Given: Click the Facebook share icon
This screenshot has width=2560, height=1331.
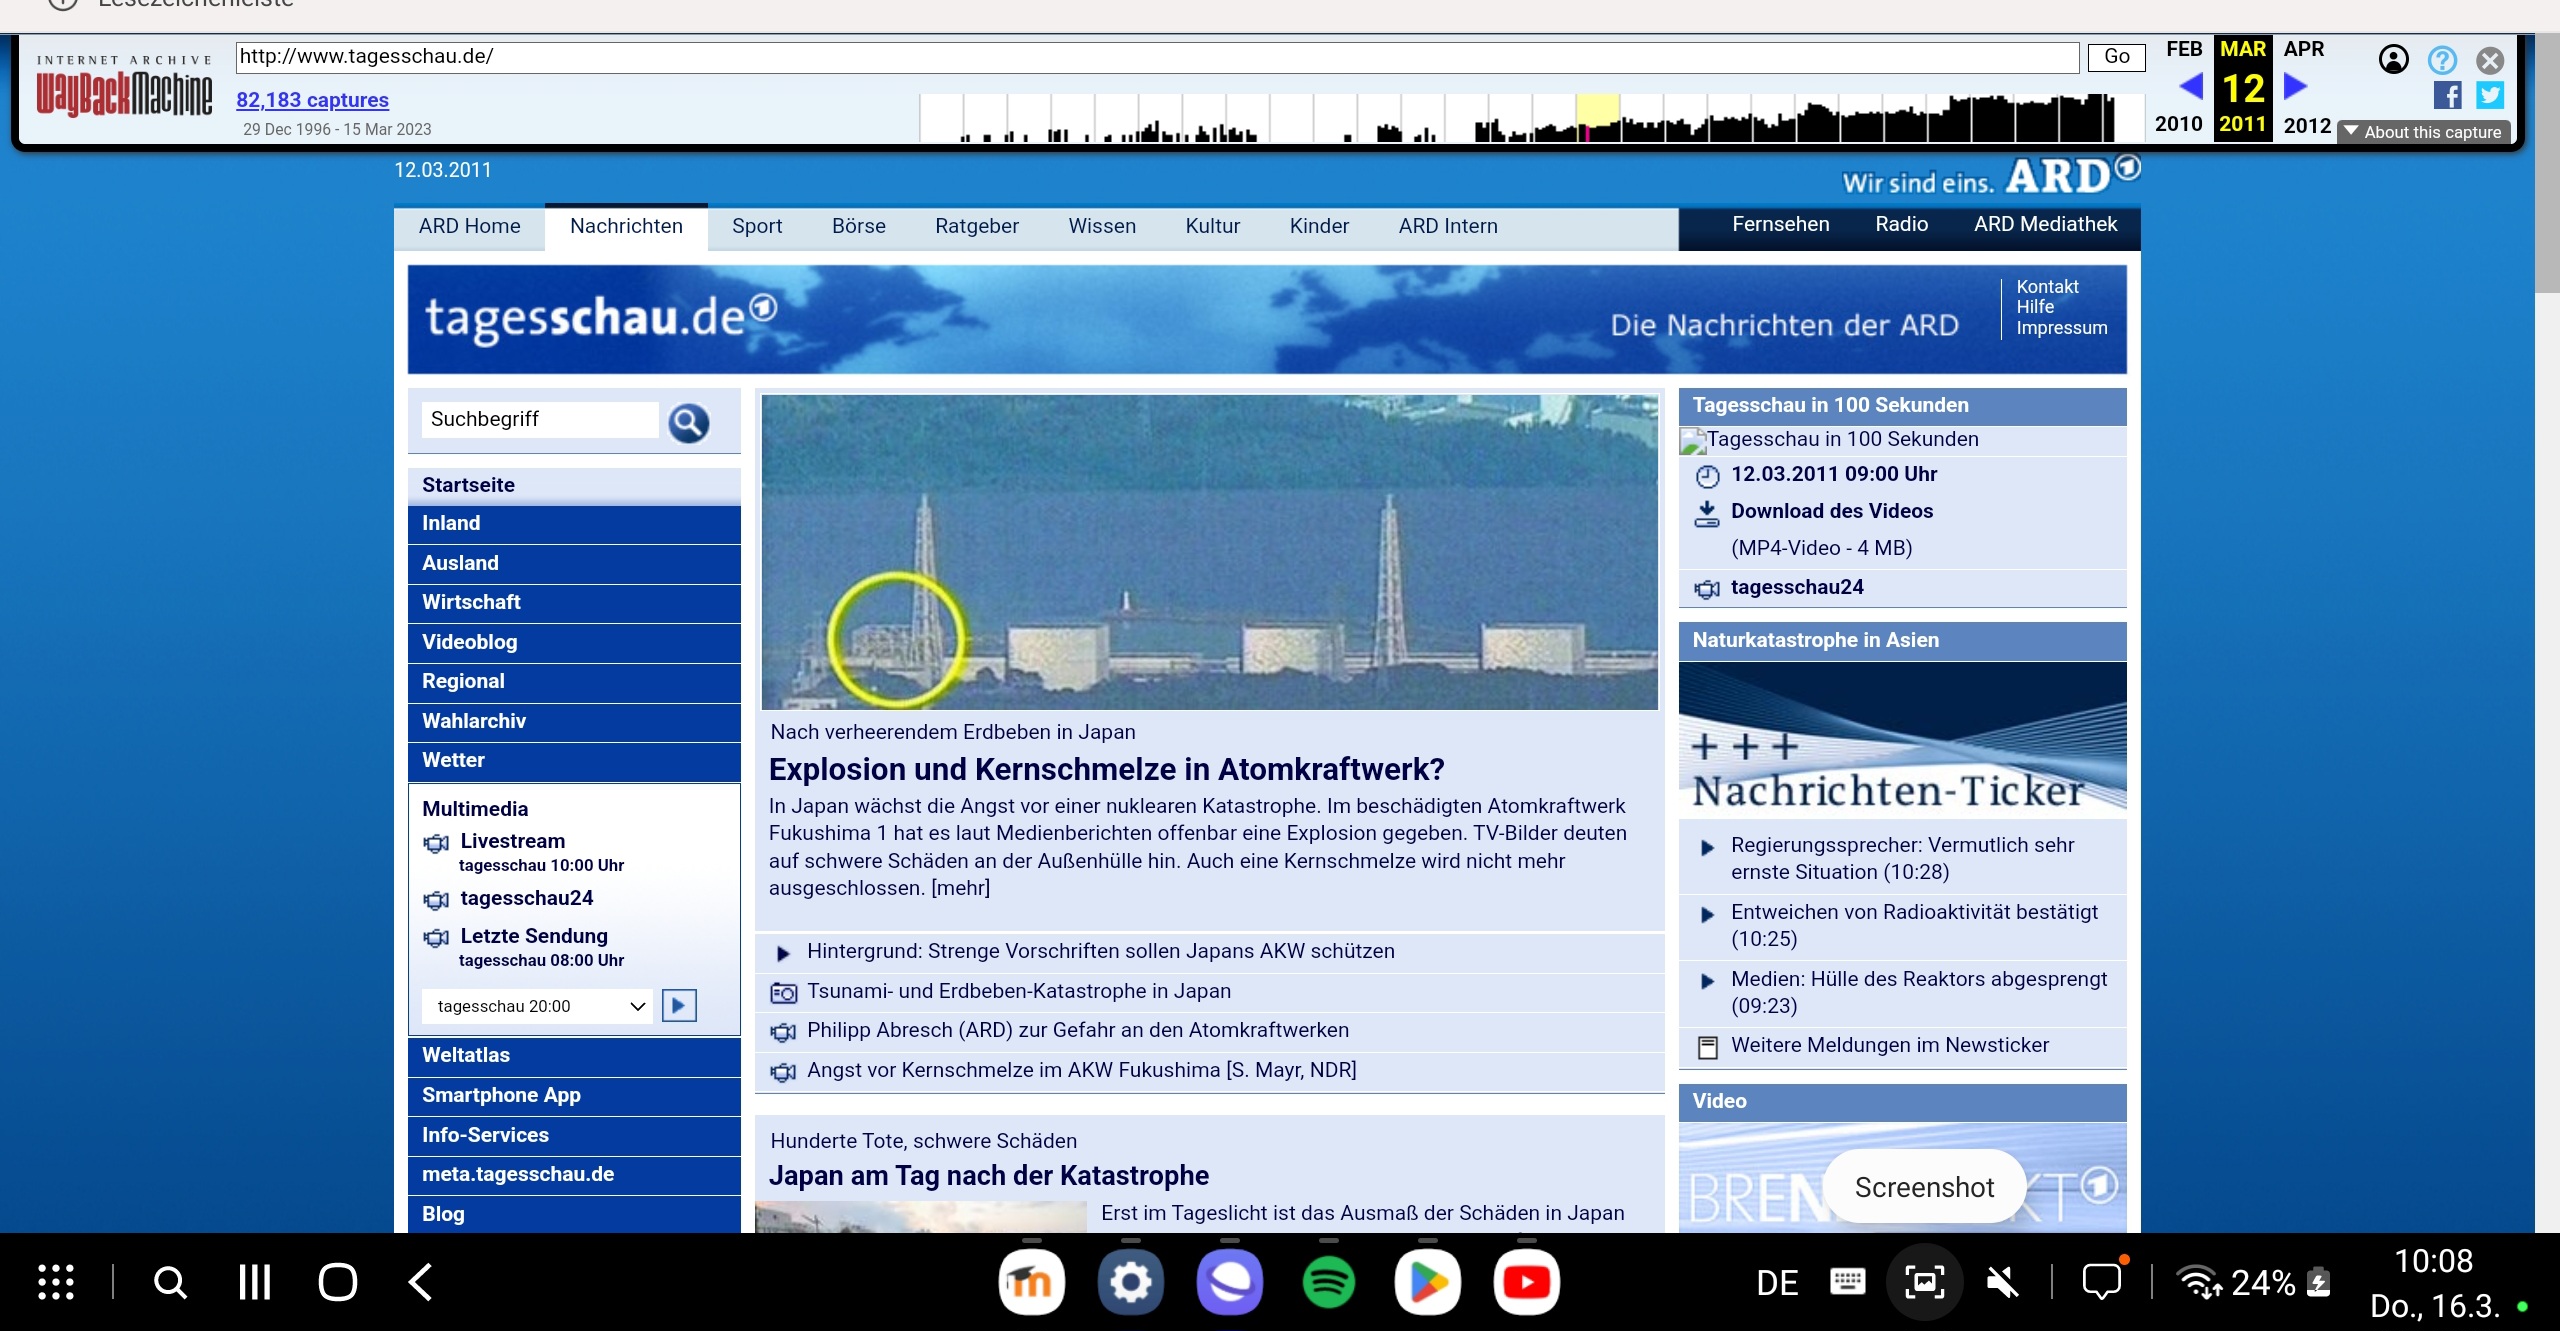Looking at the screenshot, I should pos(2448,95).
